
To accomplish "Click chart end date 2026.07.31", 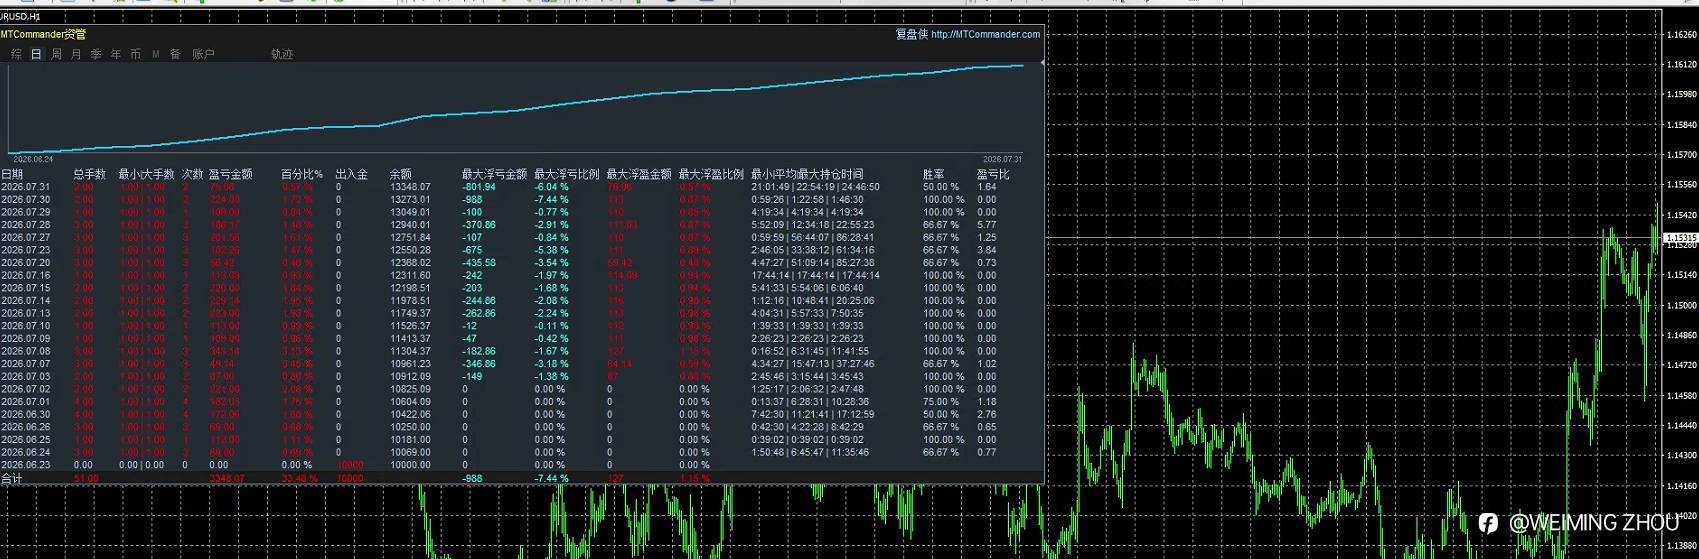I will coord(1001,159).
